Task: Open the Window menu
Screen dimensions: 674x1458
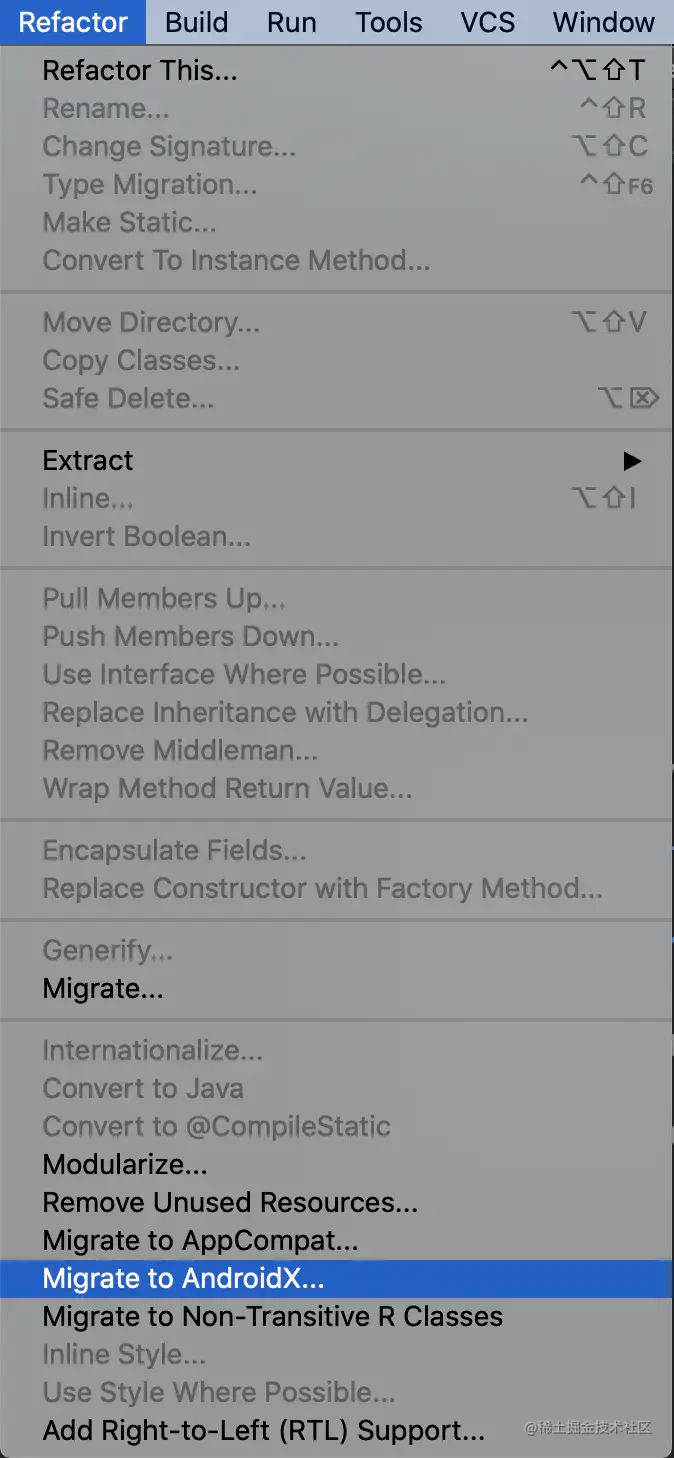Action: [604, 22]
